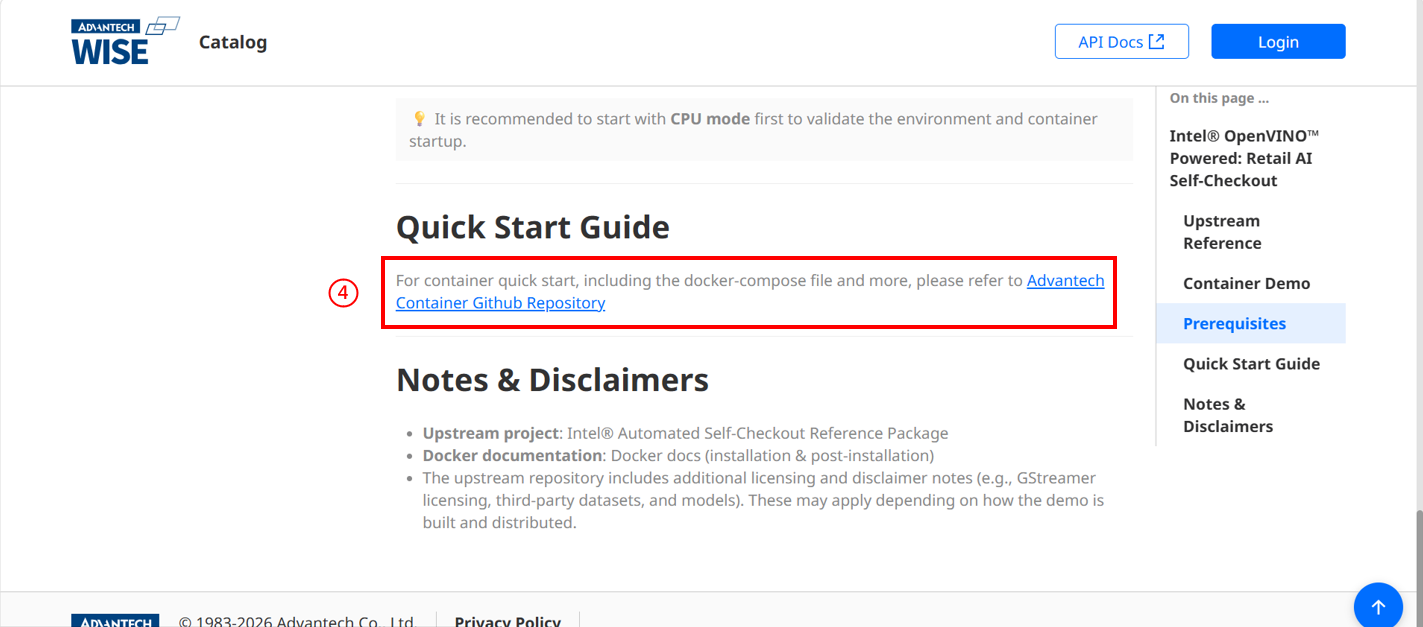Click the upstream repository licensing bullet
The width and height of the screenshot is (1423, 627).
(x=763, y=500)
